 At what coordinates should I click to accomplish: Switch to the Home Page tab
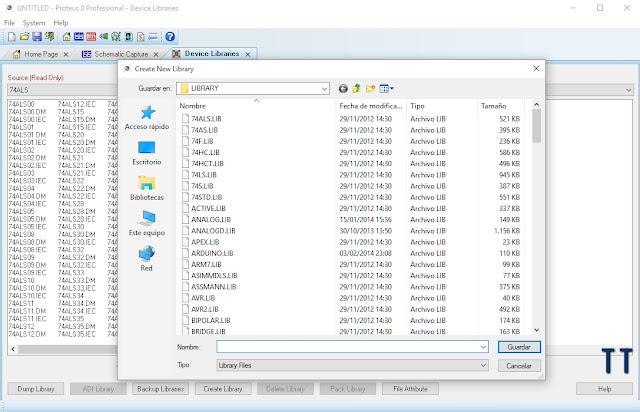(41, 54)
